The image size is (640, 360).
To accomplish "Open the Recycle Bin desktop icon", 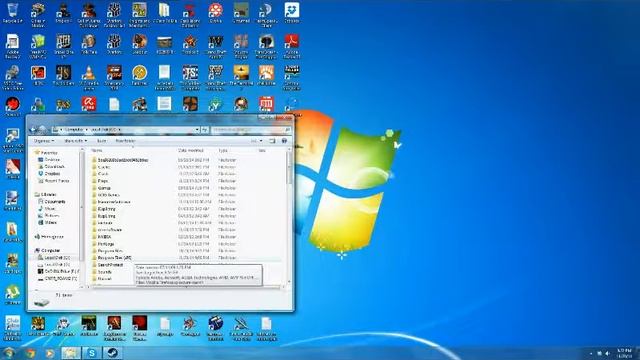I will coord(13,13).
